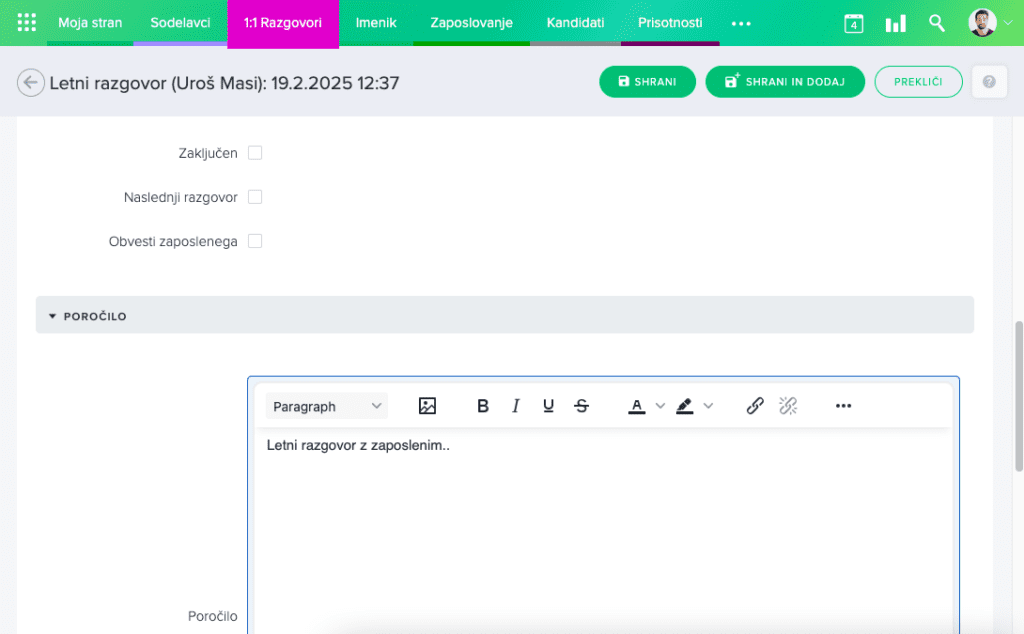1024x634 pixels.
Task: Open the bar chart reports icon
Action: (895, 23)
